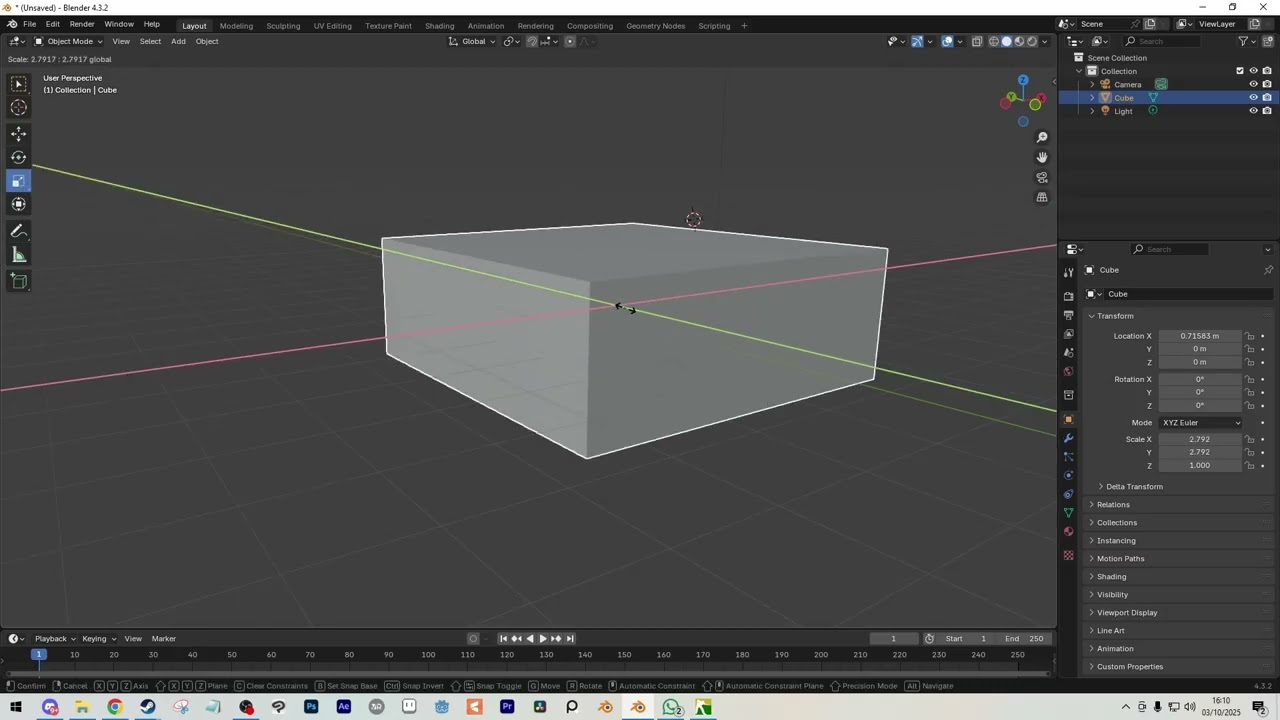The height and width of the screenshot is (720, 1280).
Task: Toggle camera view icon in viewport
Action: [x=1042, y=177]
